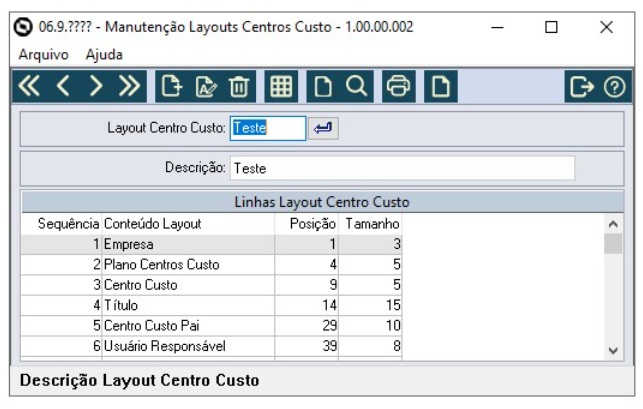
Task: Click size 15 in Título row
Action: point(370,305)
